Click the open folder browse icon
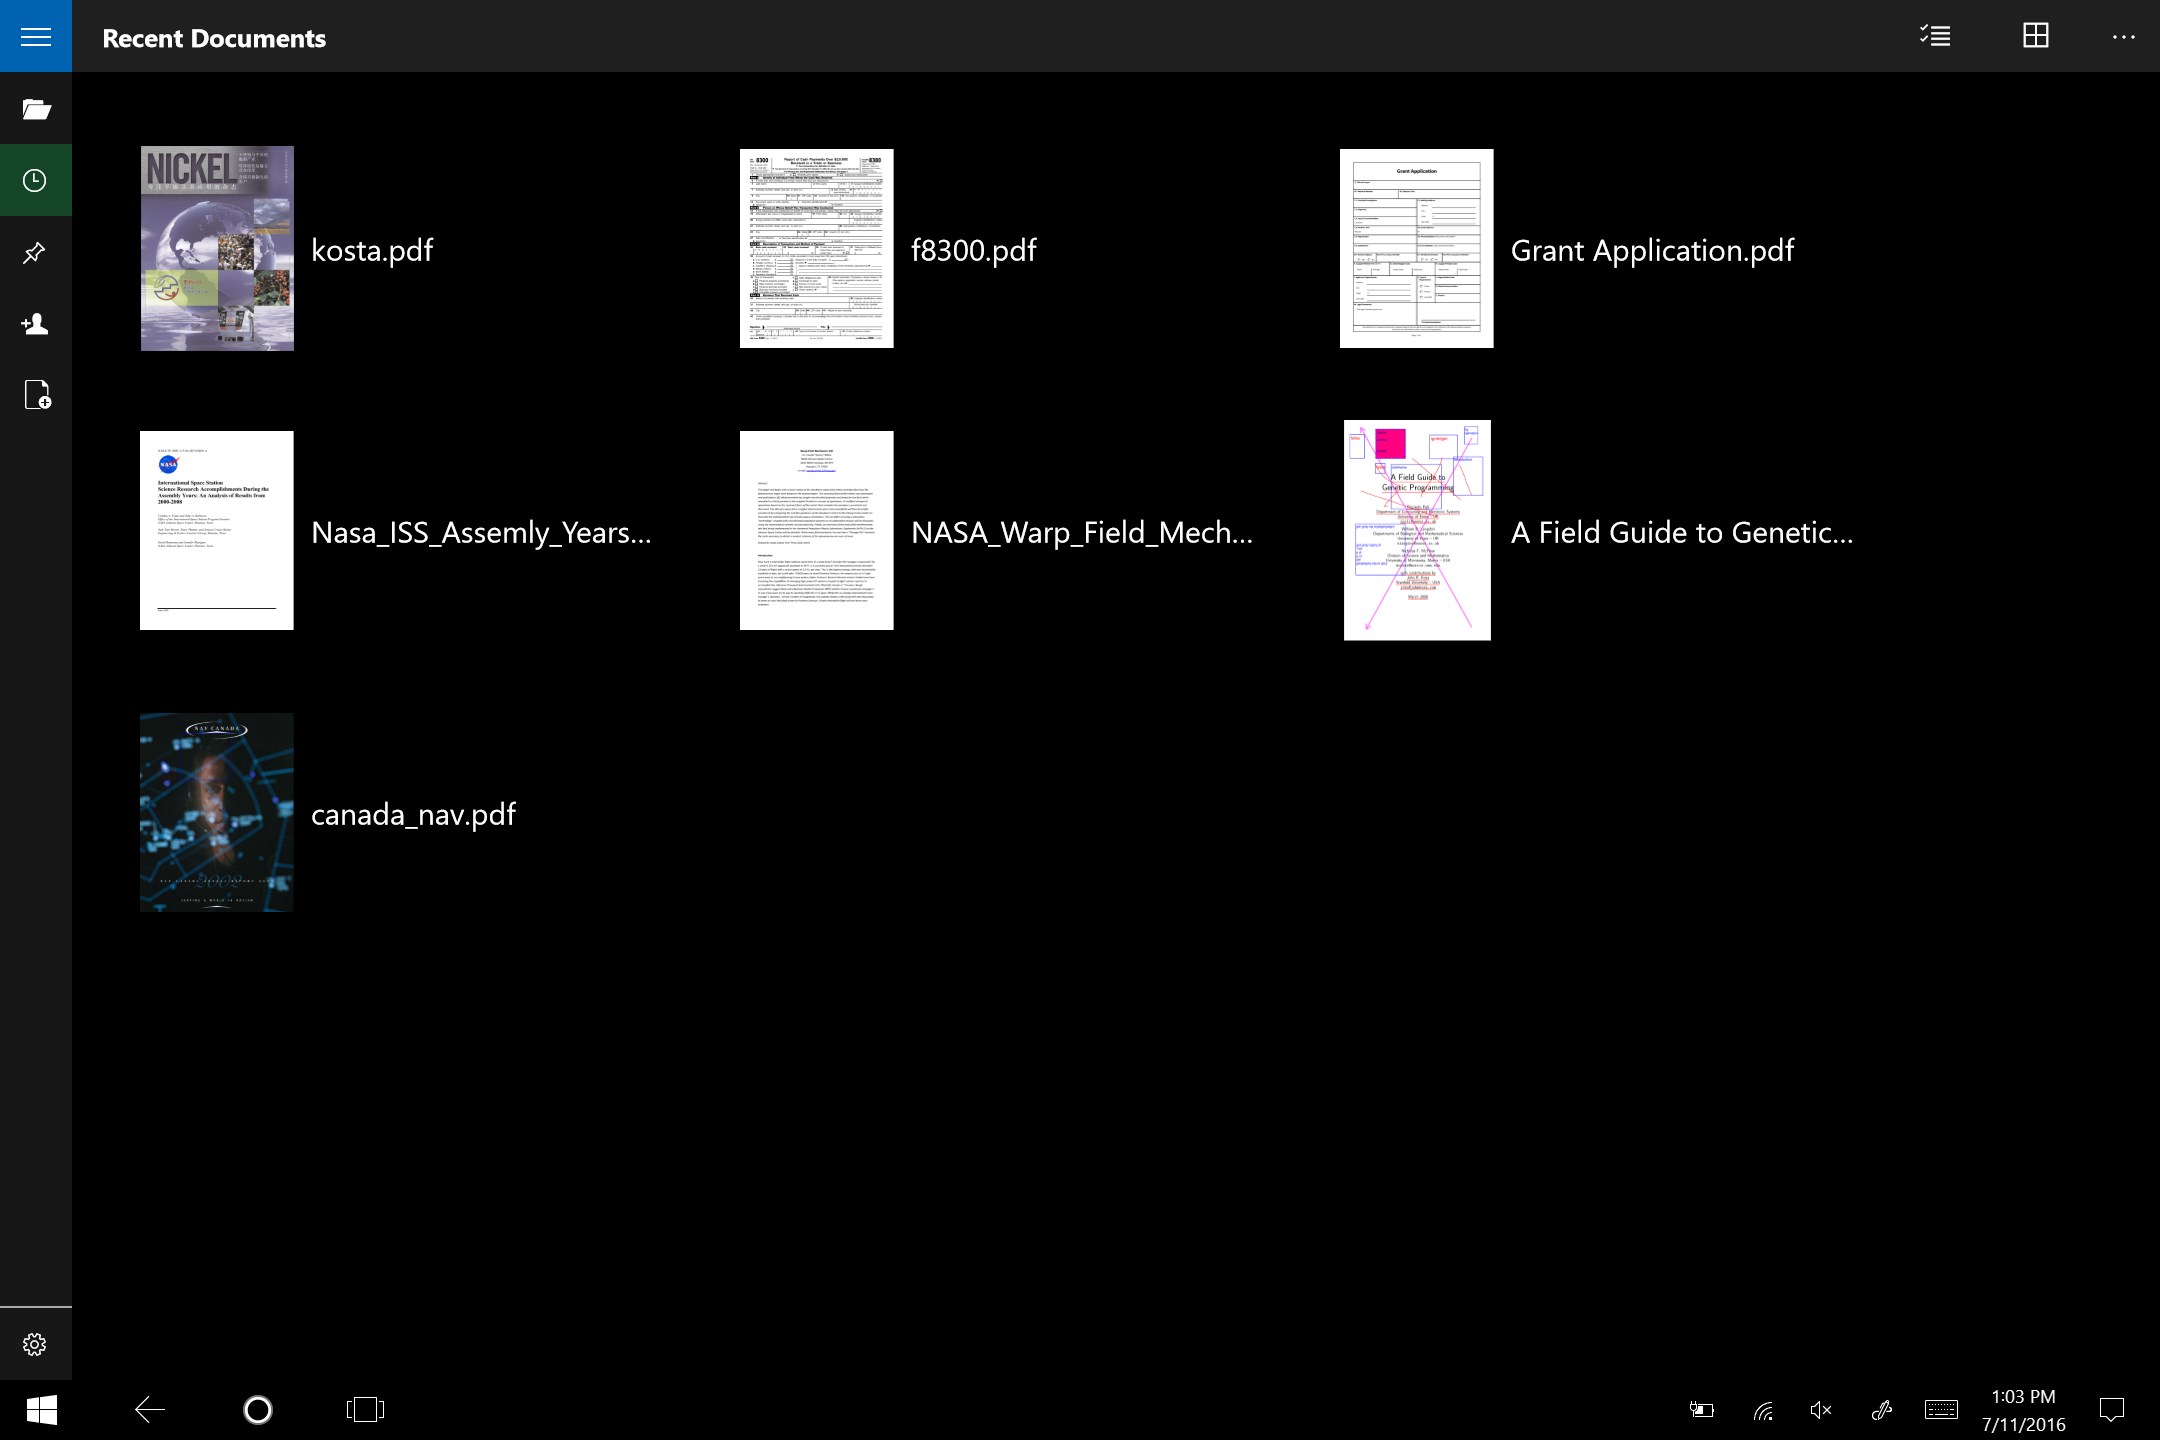 point(36,109)
